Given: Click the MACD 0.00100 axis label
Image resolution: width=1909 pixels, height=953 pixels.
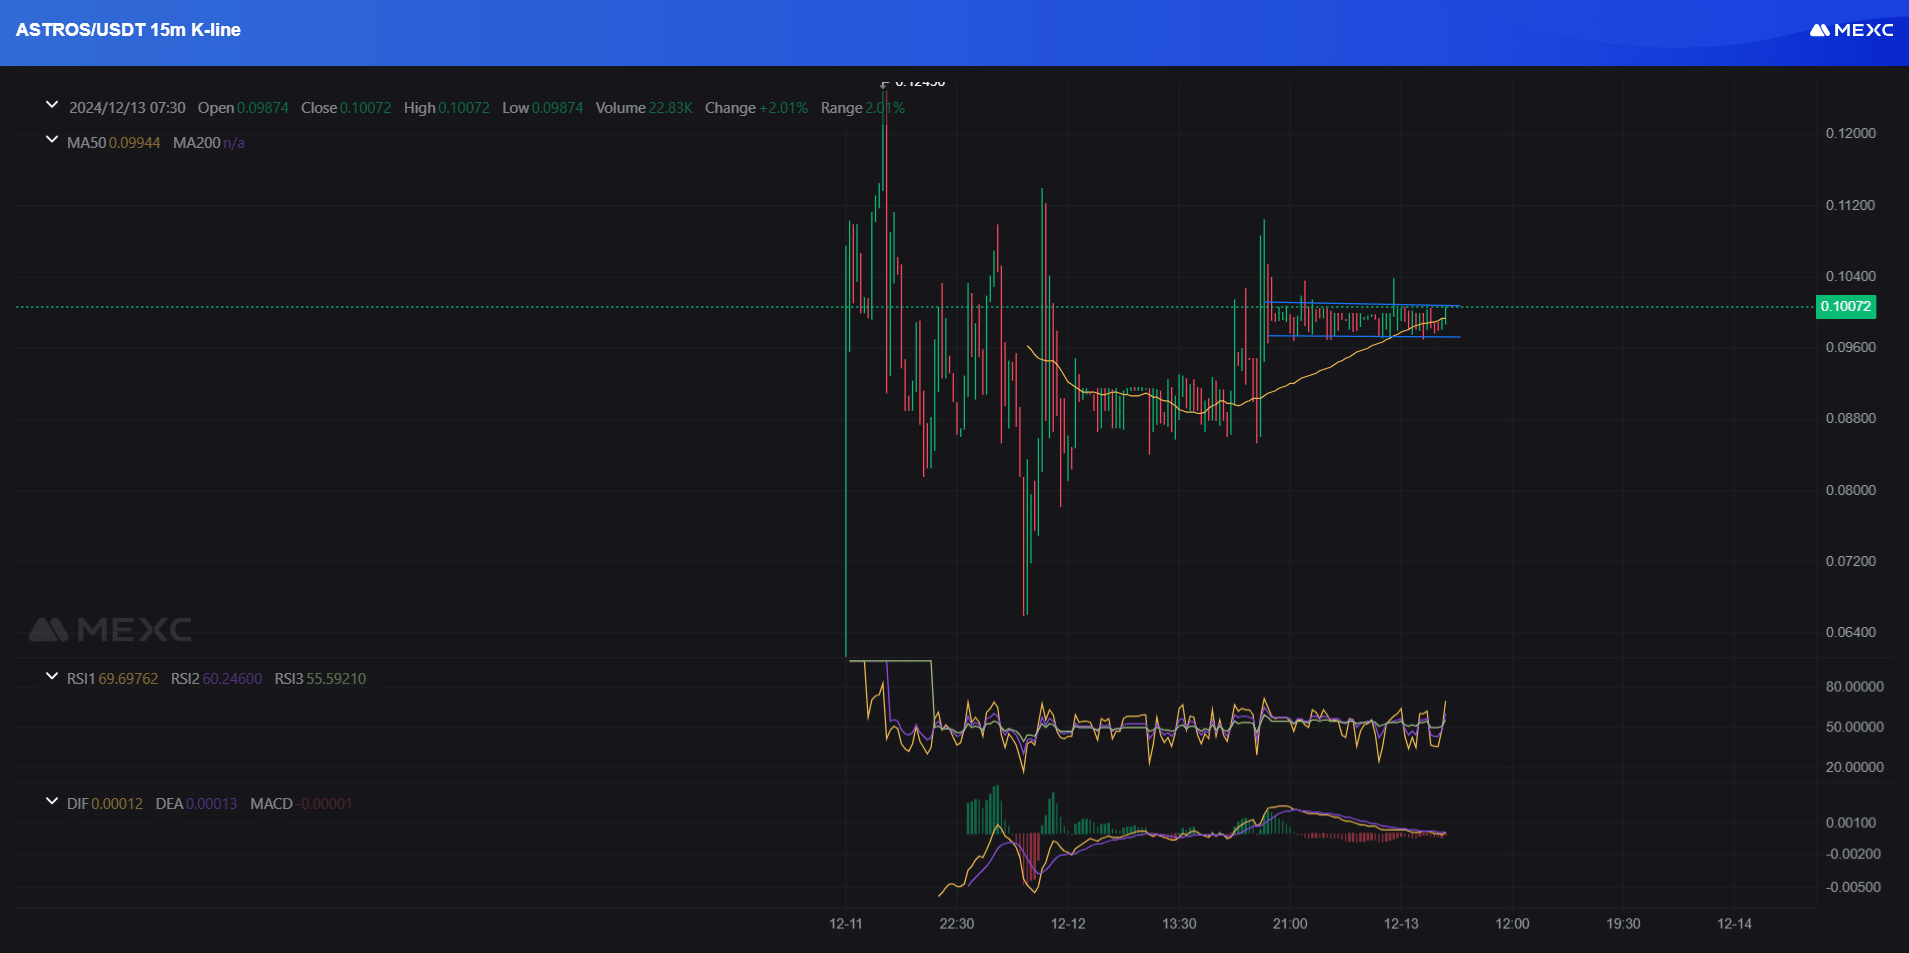Looking at the screenshot, I should coord(1851,823).
